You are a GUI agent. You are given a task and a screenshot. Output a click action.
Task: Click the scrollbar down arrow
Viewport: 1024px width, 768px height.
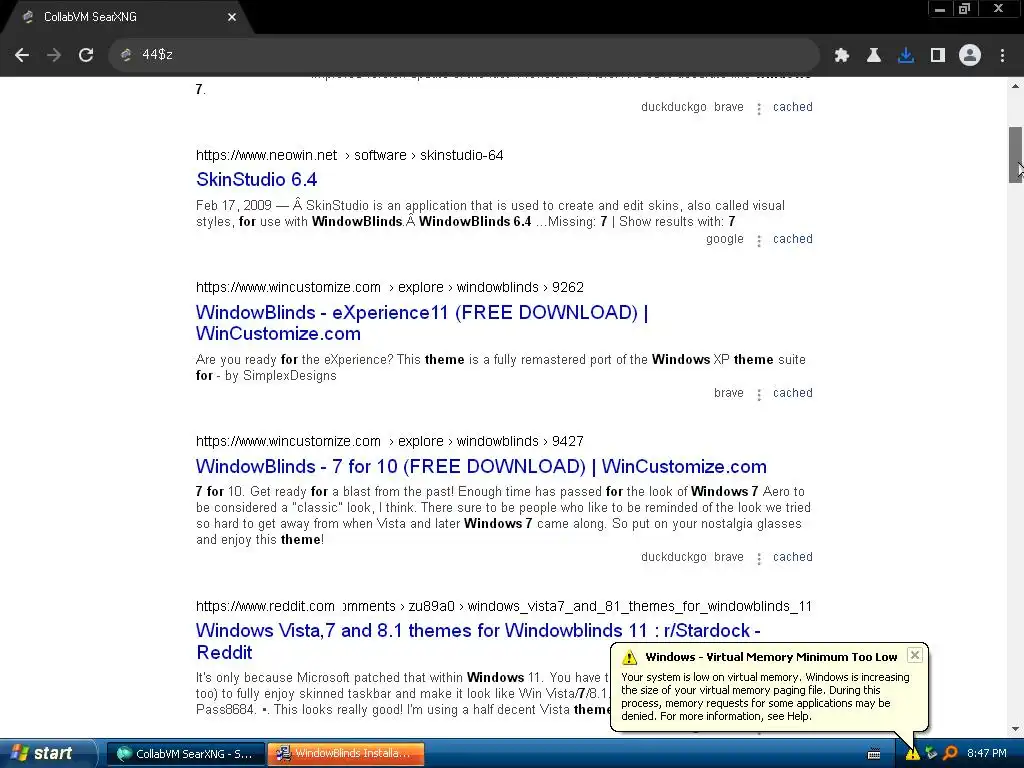(1016, 729)
